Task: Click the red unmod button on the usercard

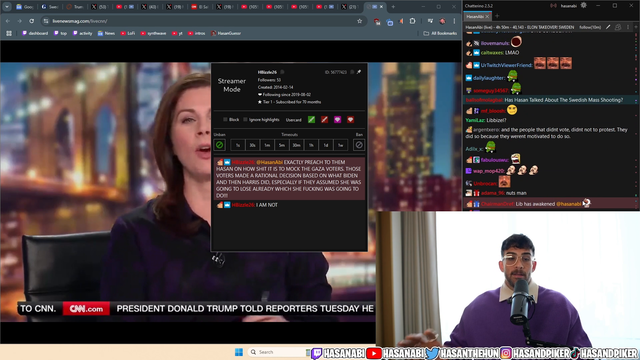Action: pos(324,120)
